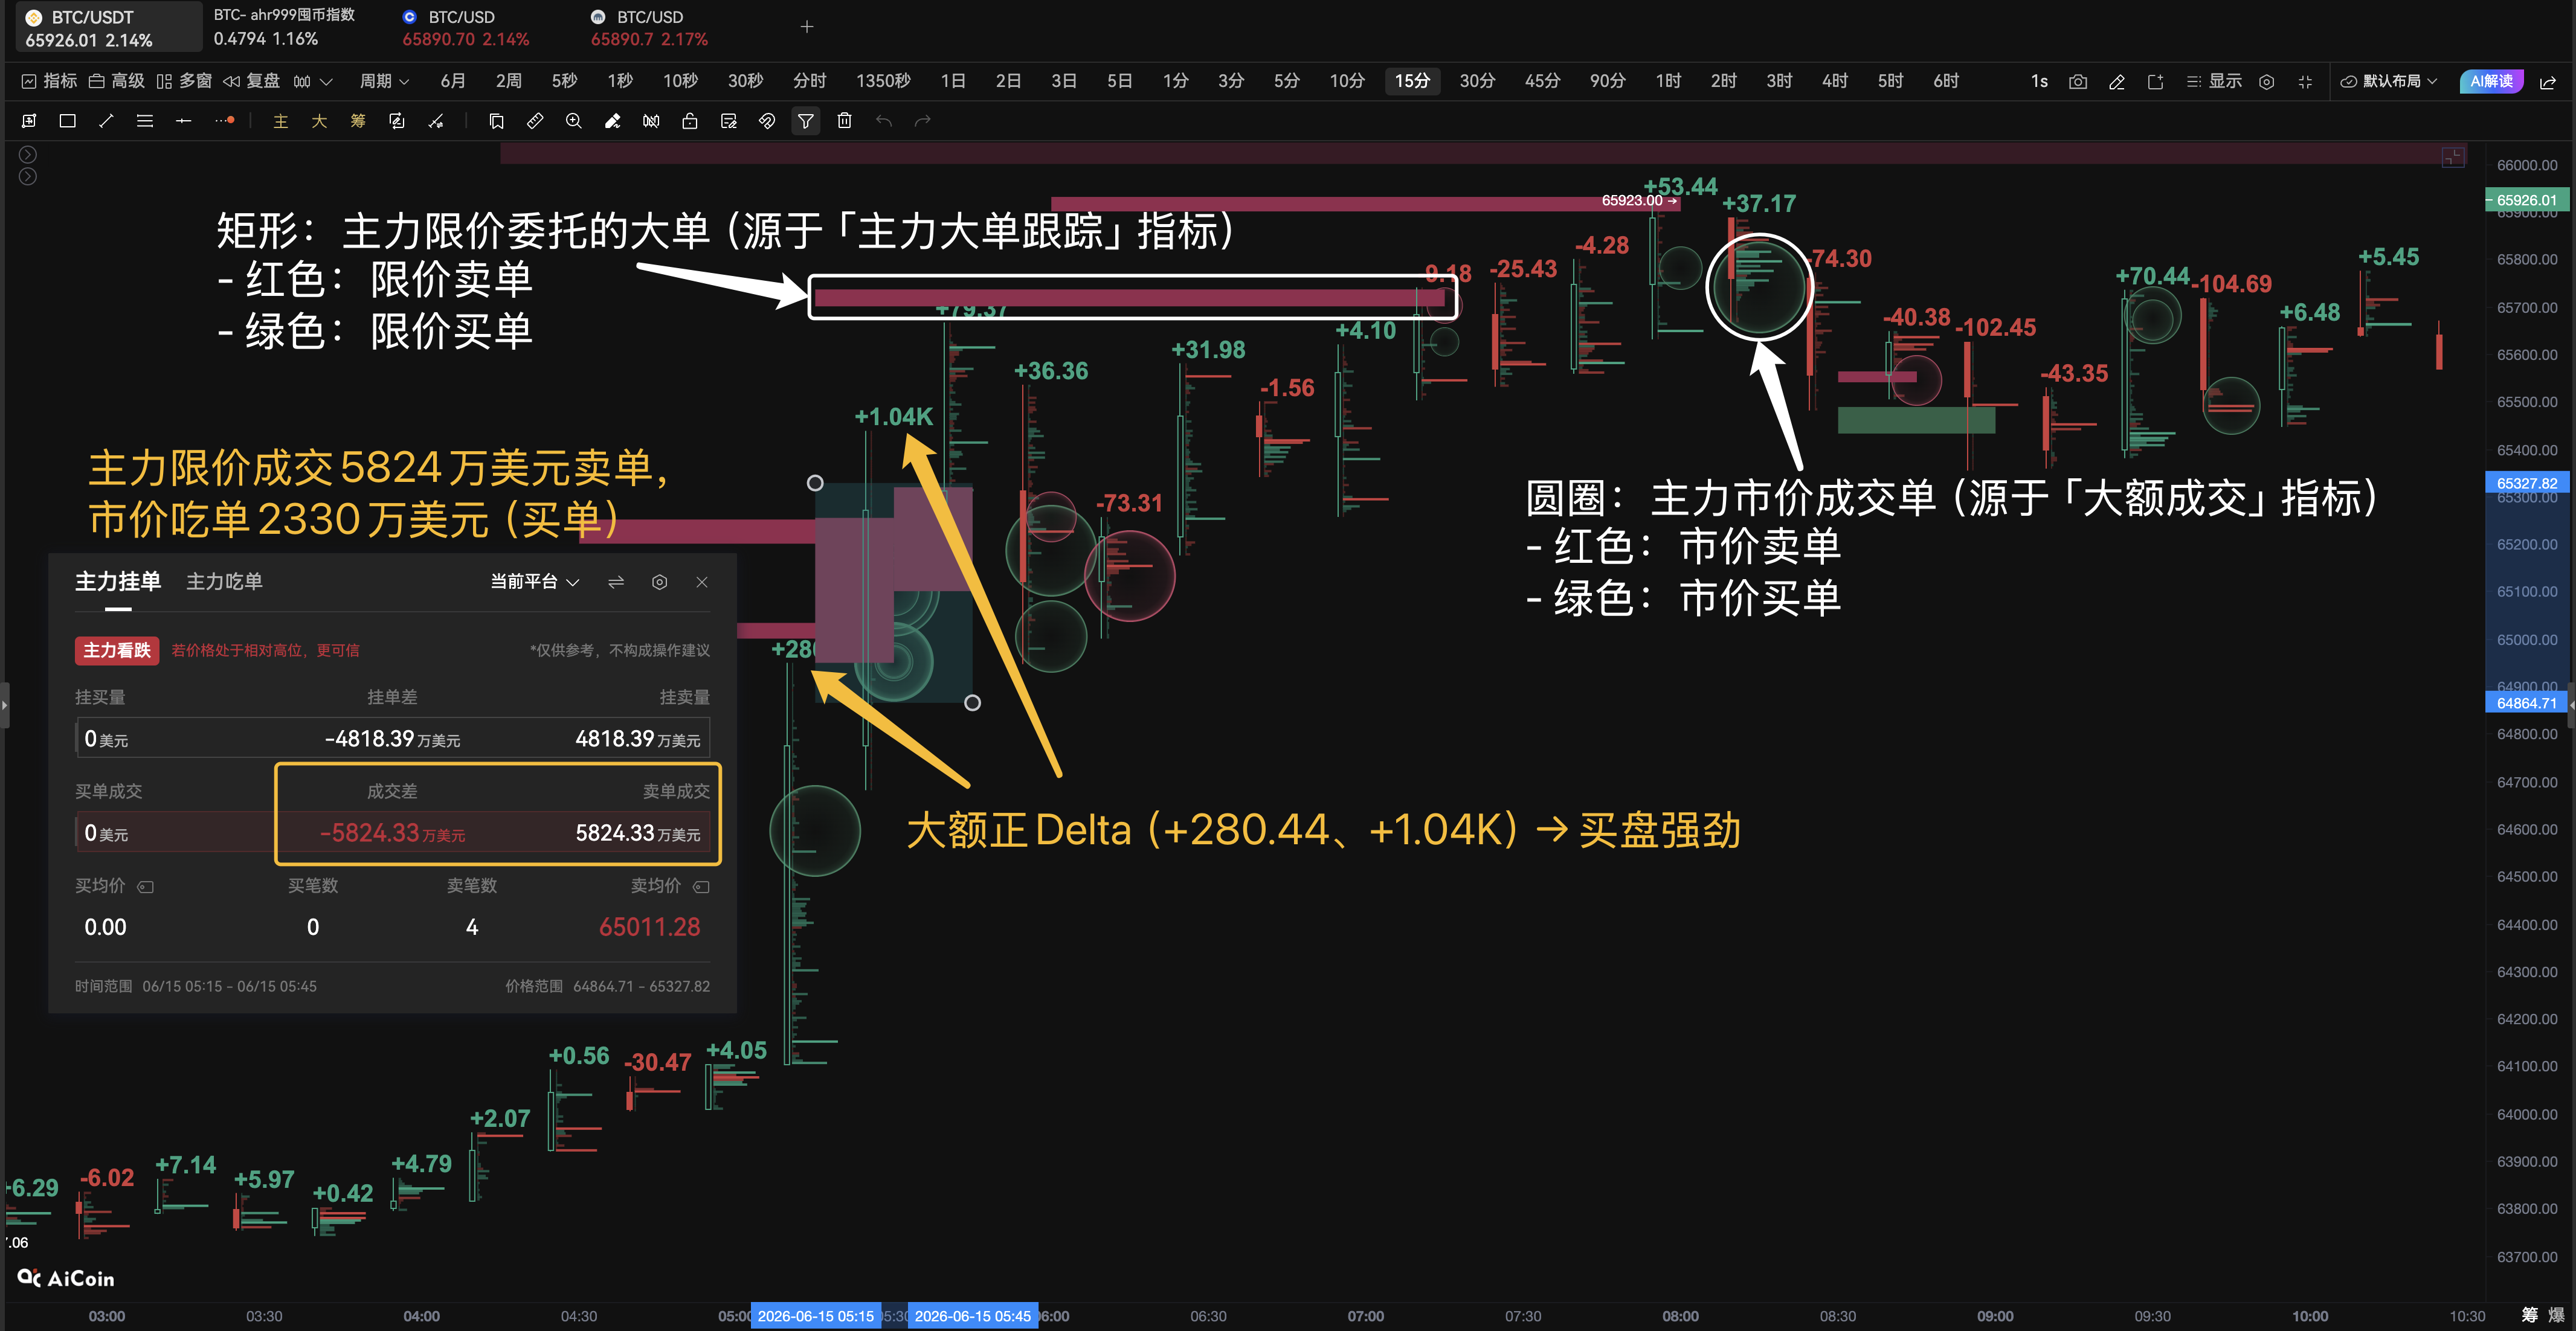Select the 15分 timeframe
The image size is (2576, 1331).
[1412, 81]
